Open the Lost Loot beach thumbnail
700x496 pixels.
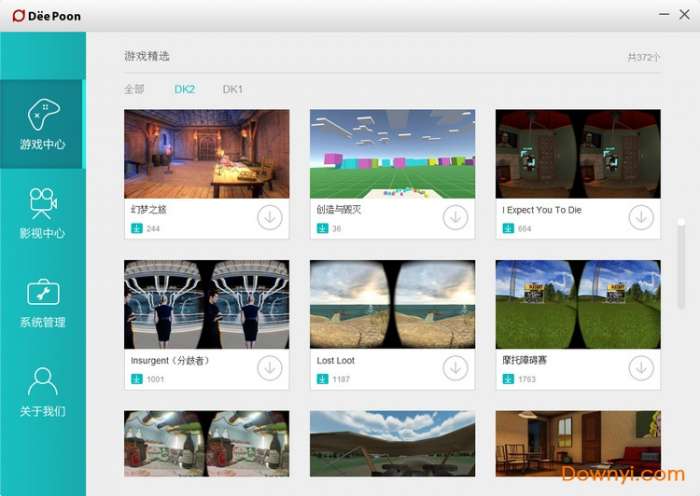pos(392,304)
